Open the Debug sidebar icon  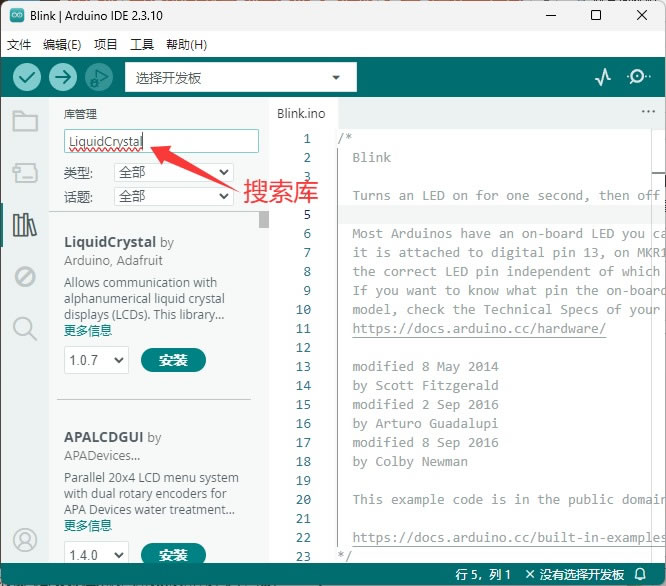(x=25, y=277)
